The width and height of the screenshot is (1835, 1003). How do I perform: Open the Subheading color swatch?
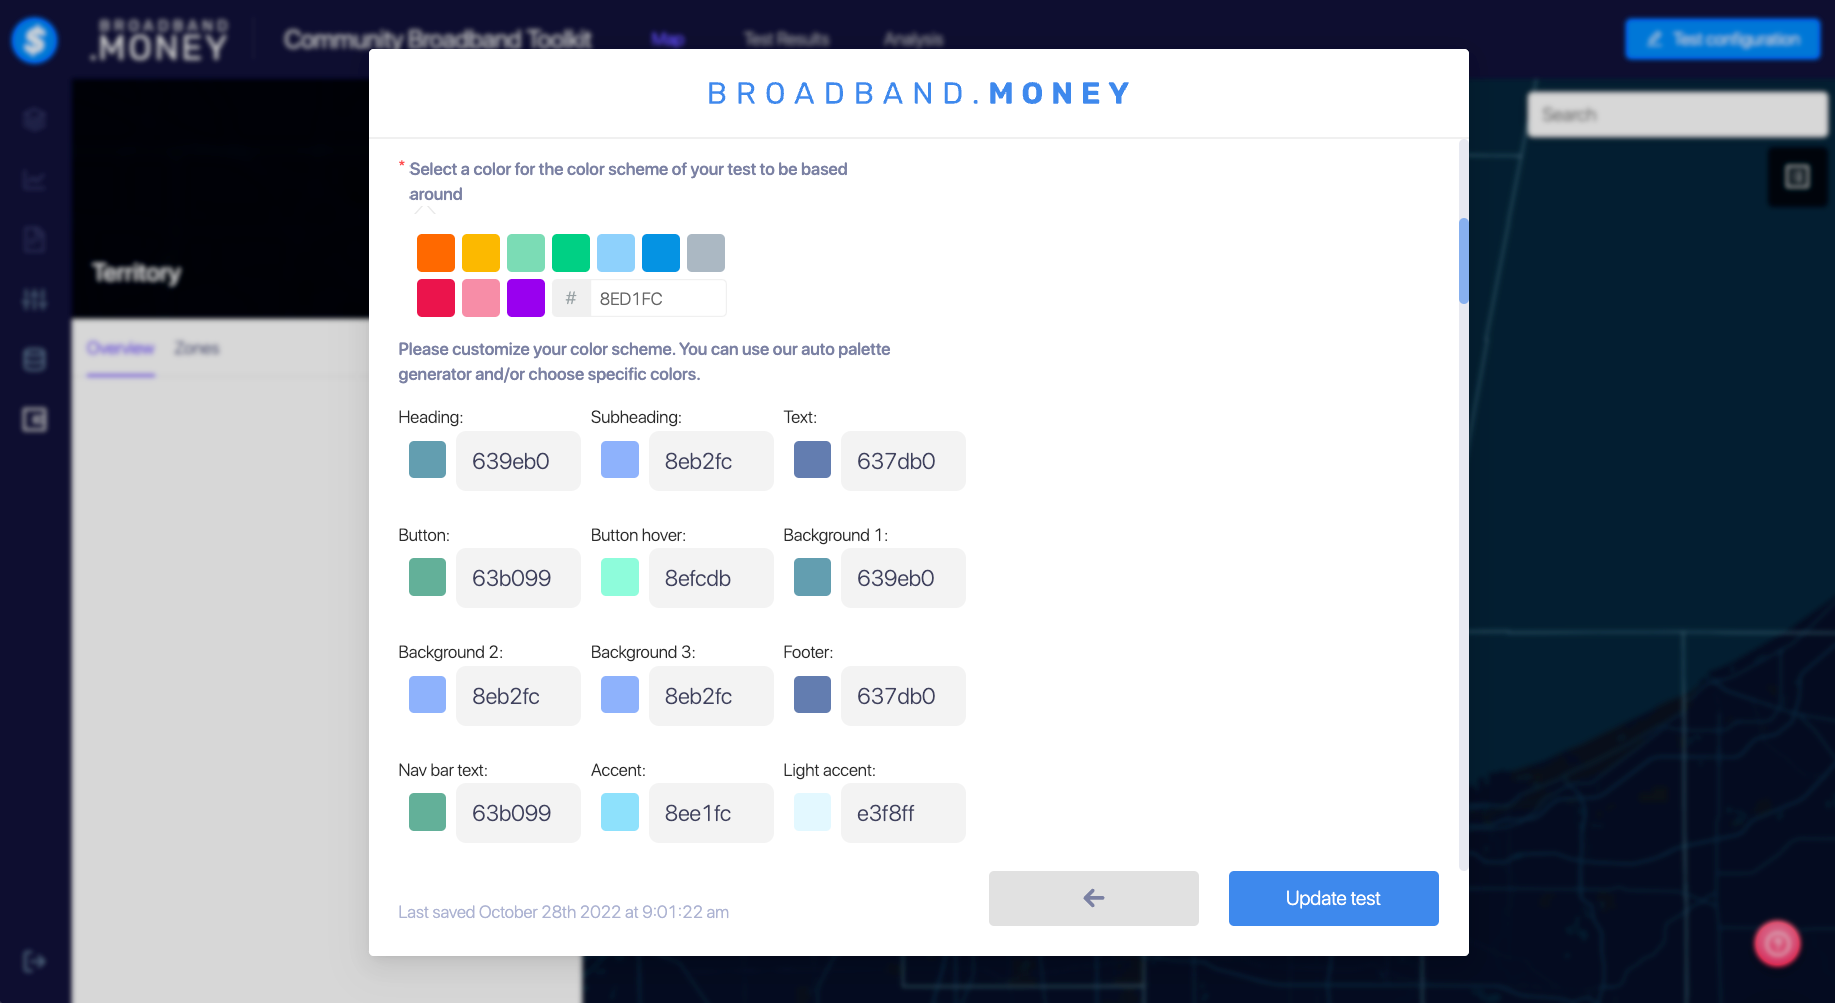[x=620, y=460]
